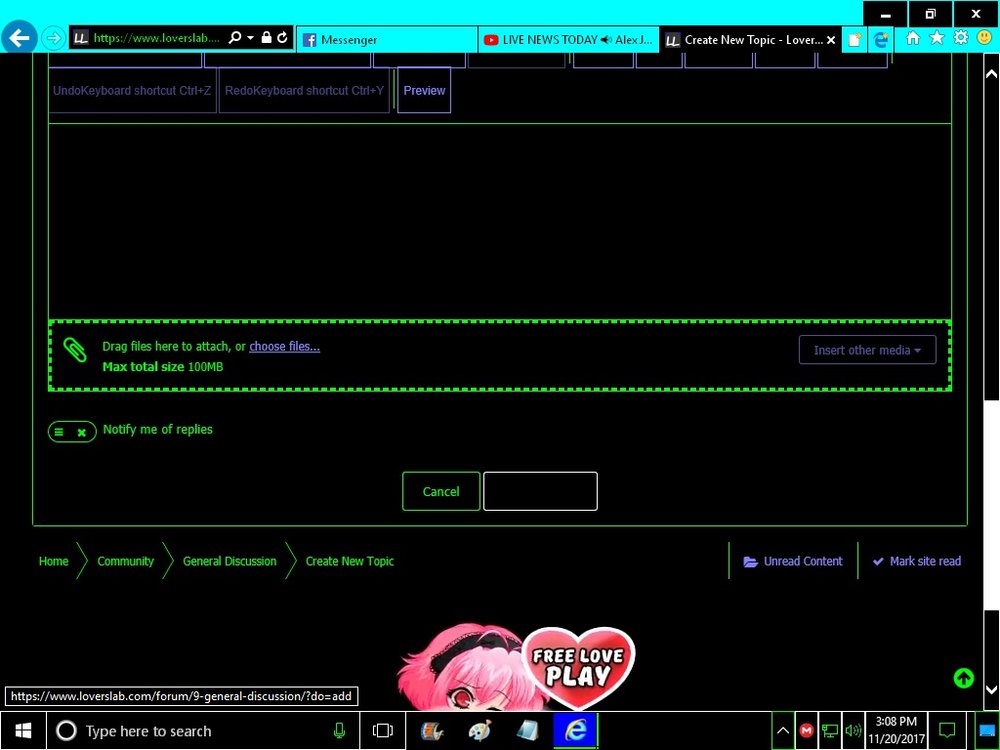Open the address bar autocomplete dropdown arrow
Image resolution: width=1000 pixels, height=750 pixels.
tap(251, 38)
